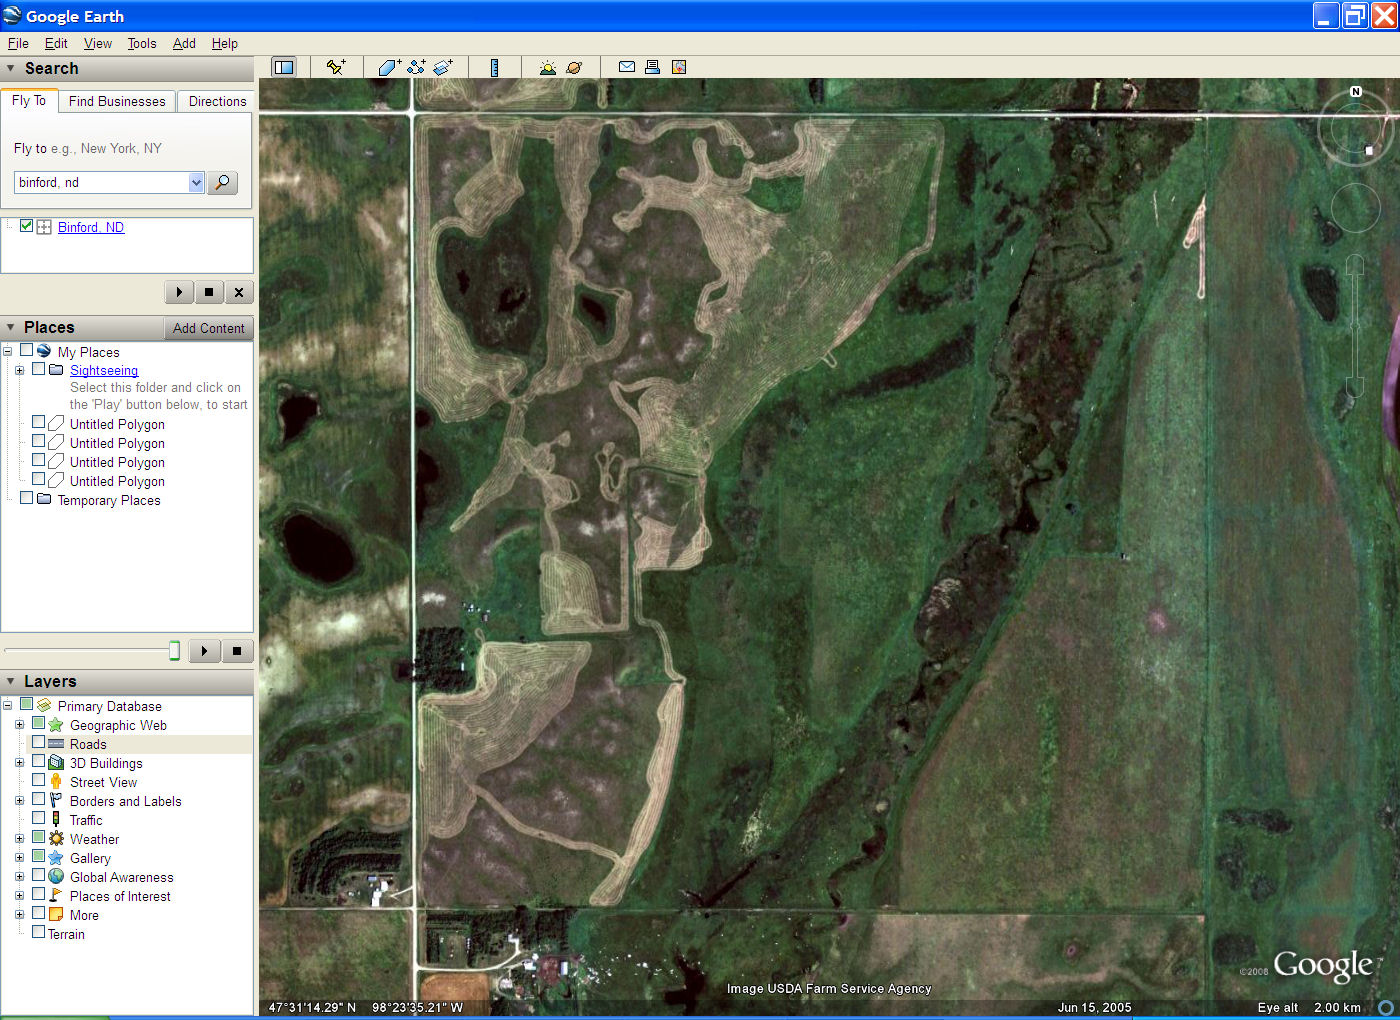Click the vertical zoom slider on map
Screen dimensions: 1400x1020
click(1355, 326)
